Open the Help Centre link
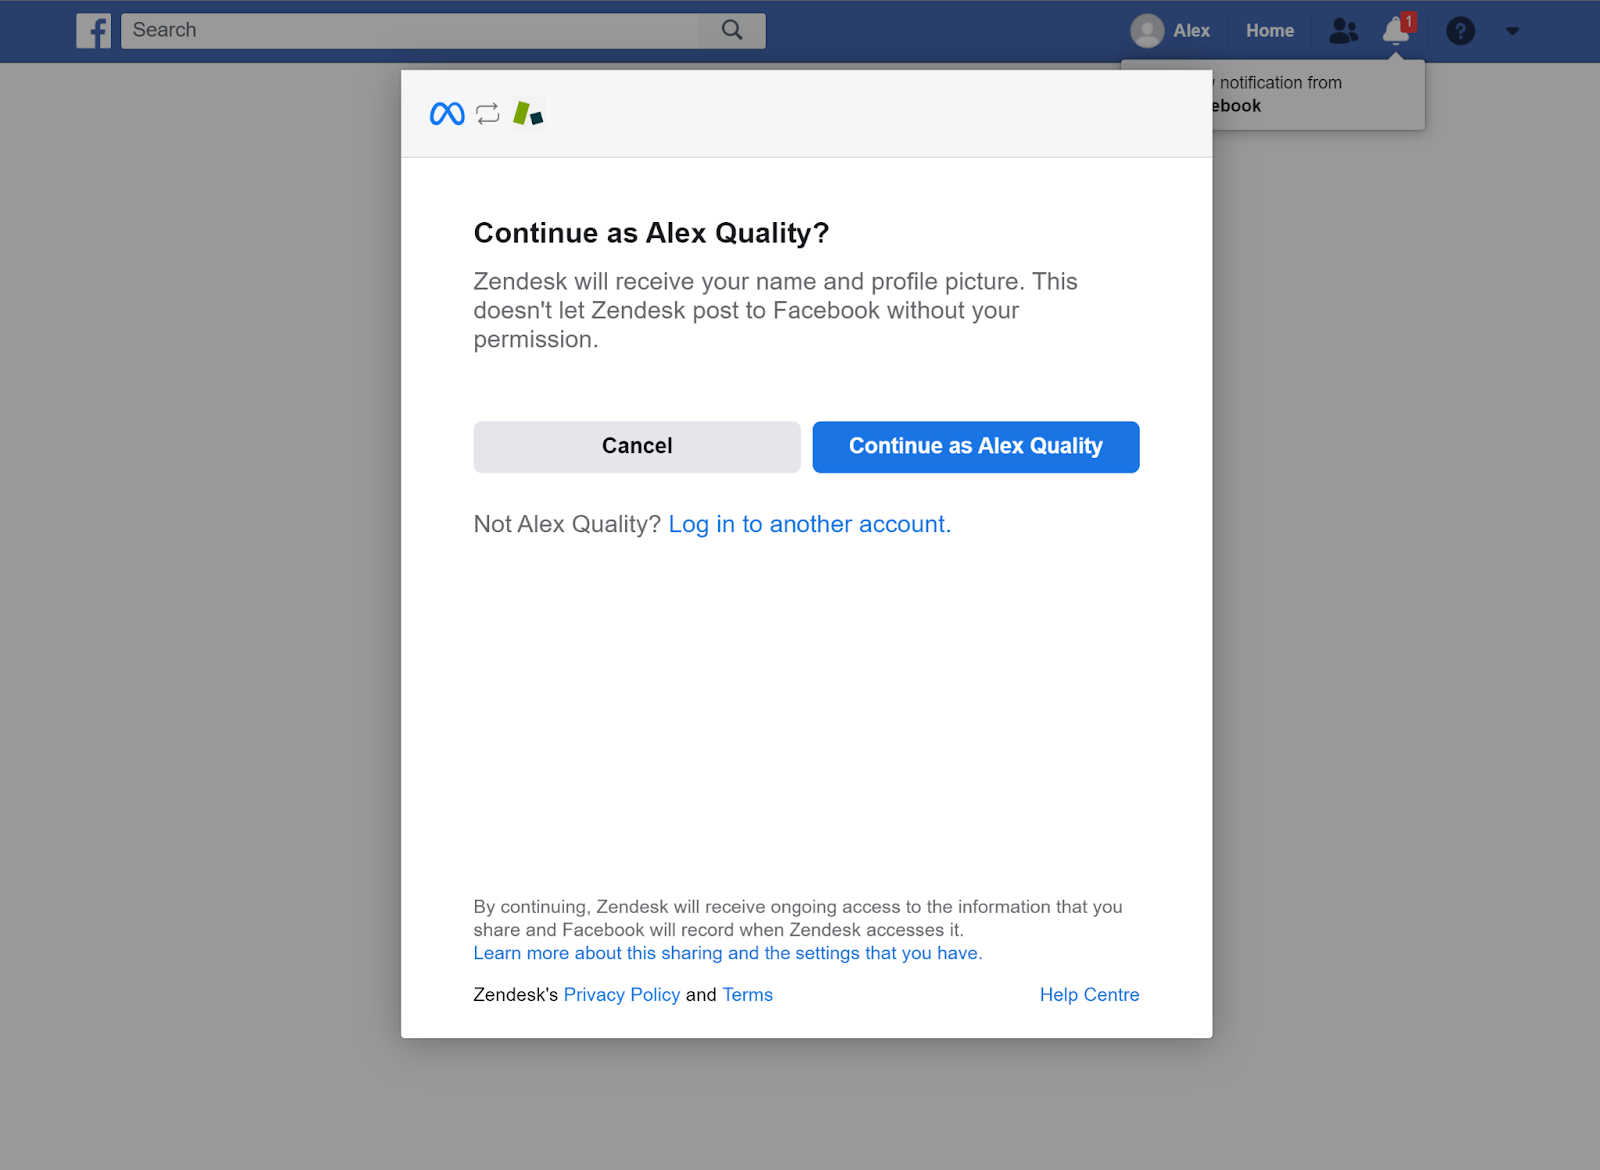 click(1089, 995)
